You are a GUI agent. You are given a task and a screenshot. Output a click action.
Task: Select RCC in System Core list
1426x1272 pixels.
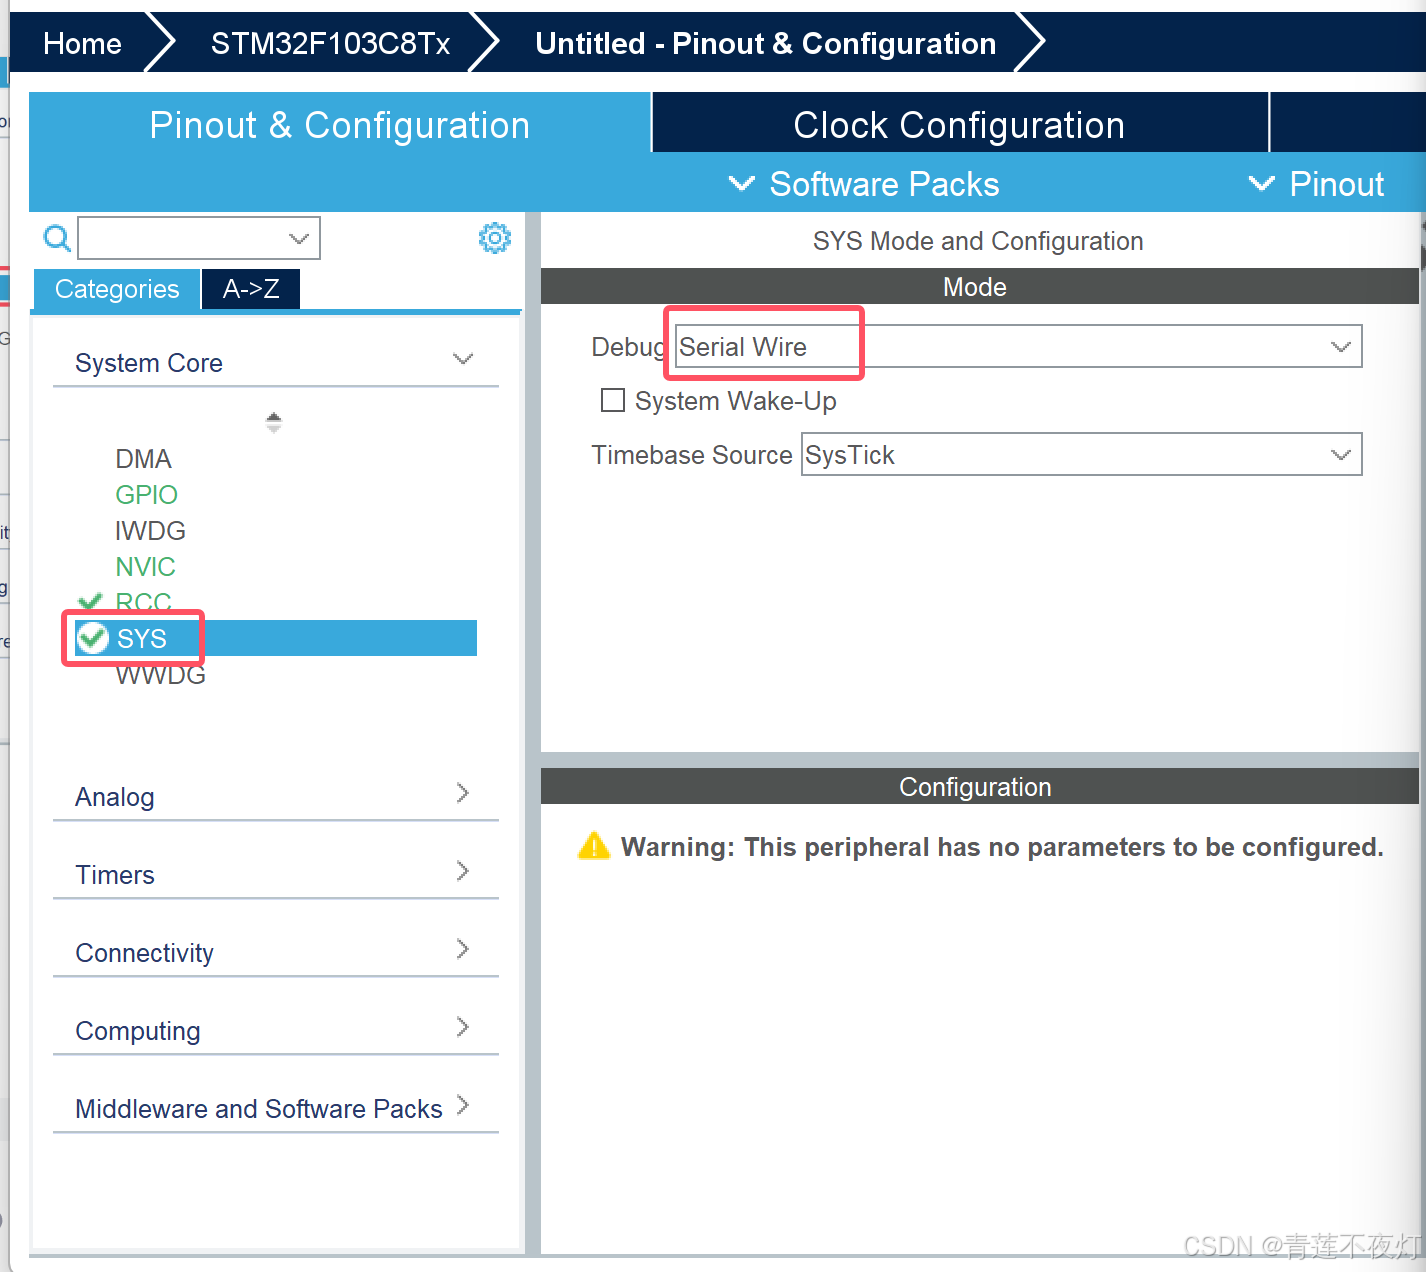click(x=143, y=602)
